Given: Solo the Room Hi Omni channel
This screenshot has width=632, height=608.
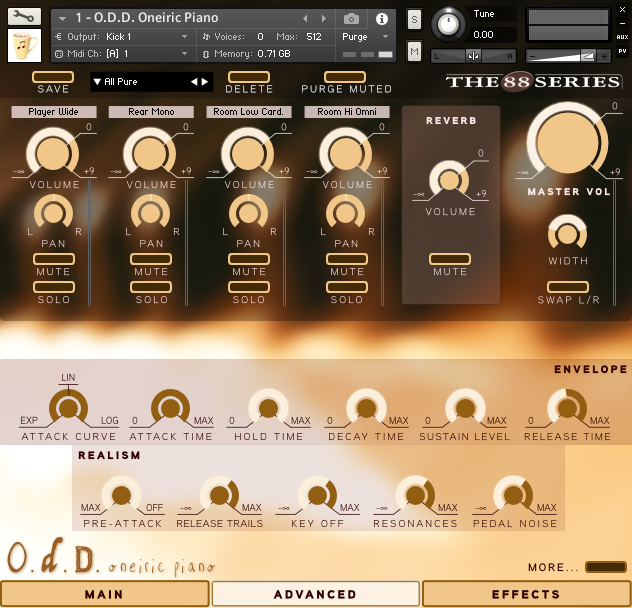Looking at the screenshot, I should point(347,287).
